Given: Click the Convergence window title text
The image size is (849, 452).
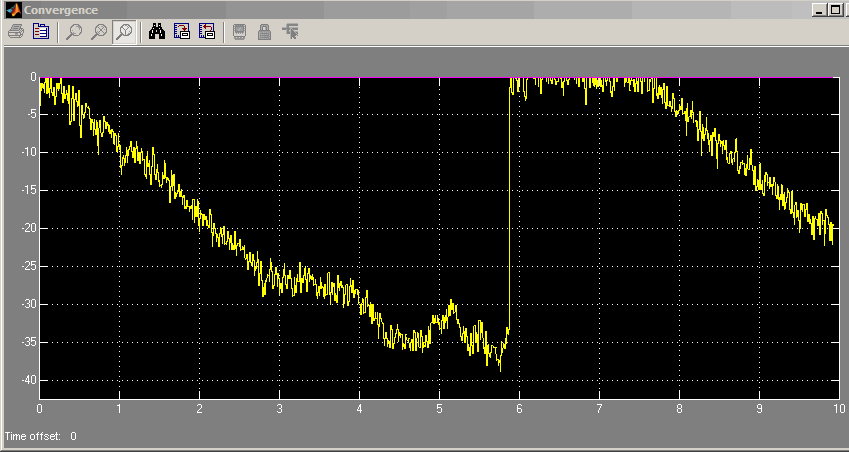Looking at the screenshot, I should 61,10.
